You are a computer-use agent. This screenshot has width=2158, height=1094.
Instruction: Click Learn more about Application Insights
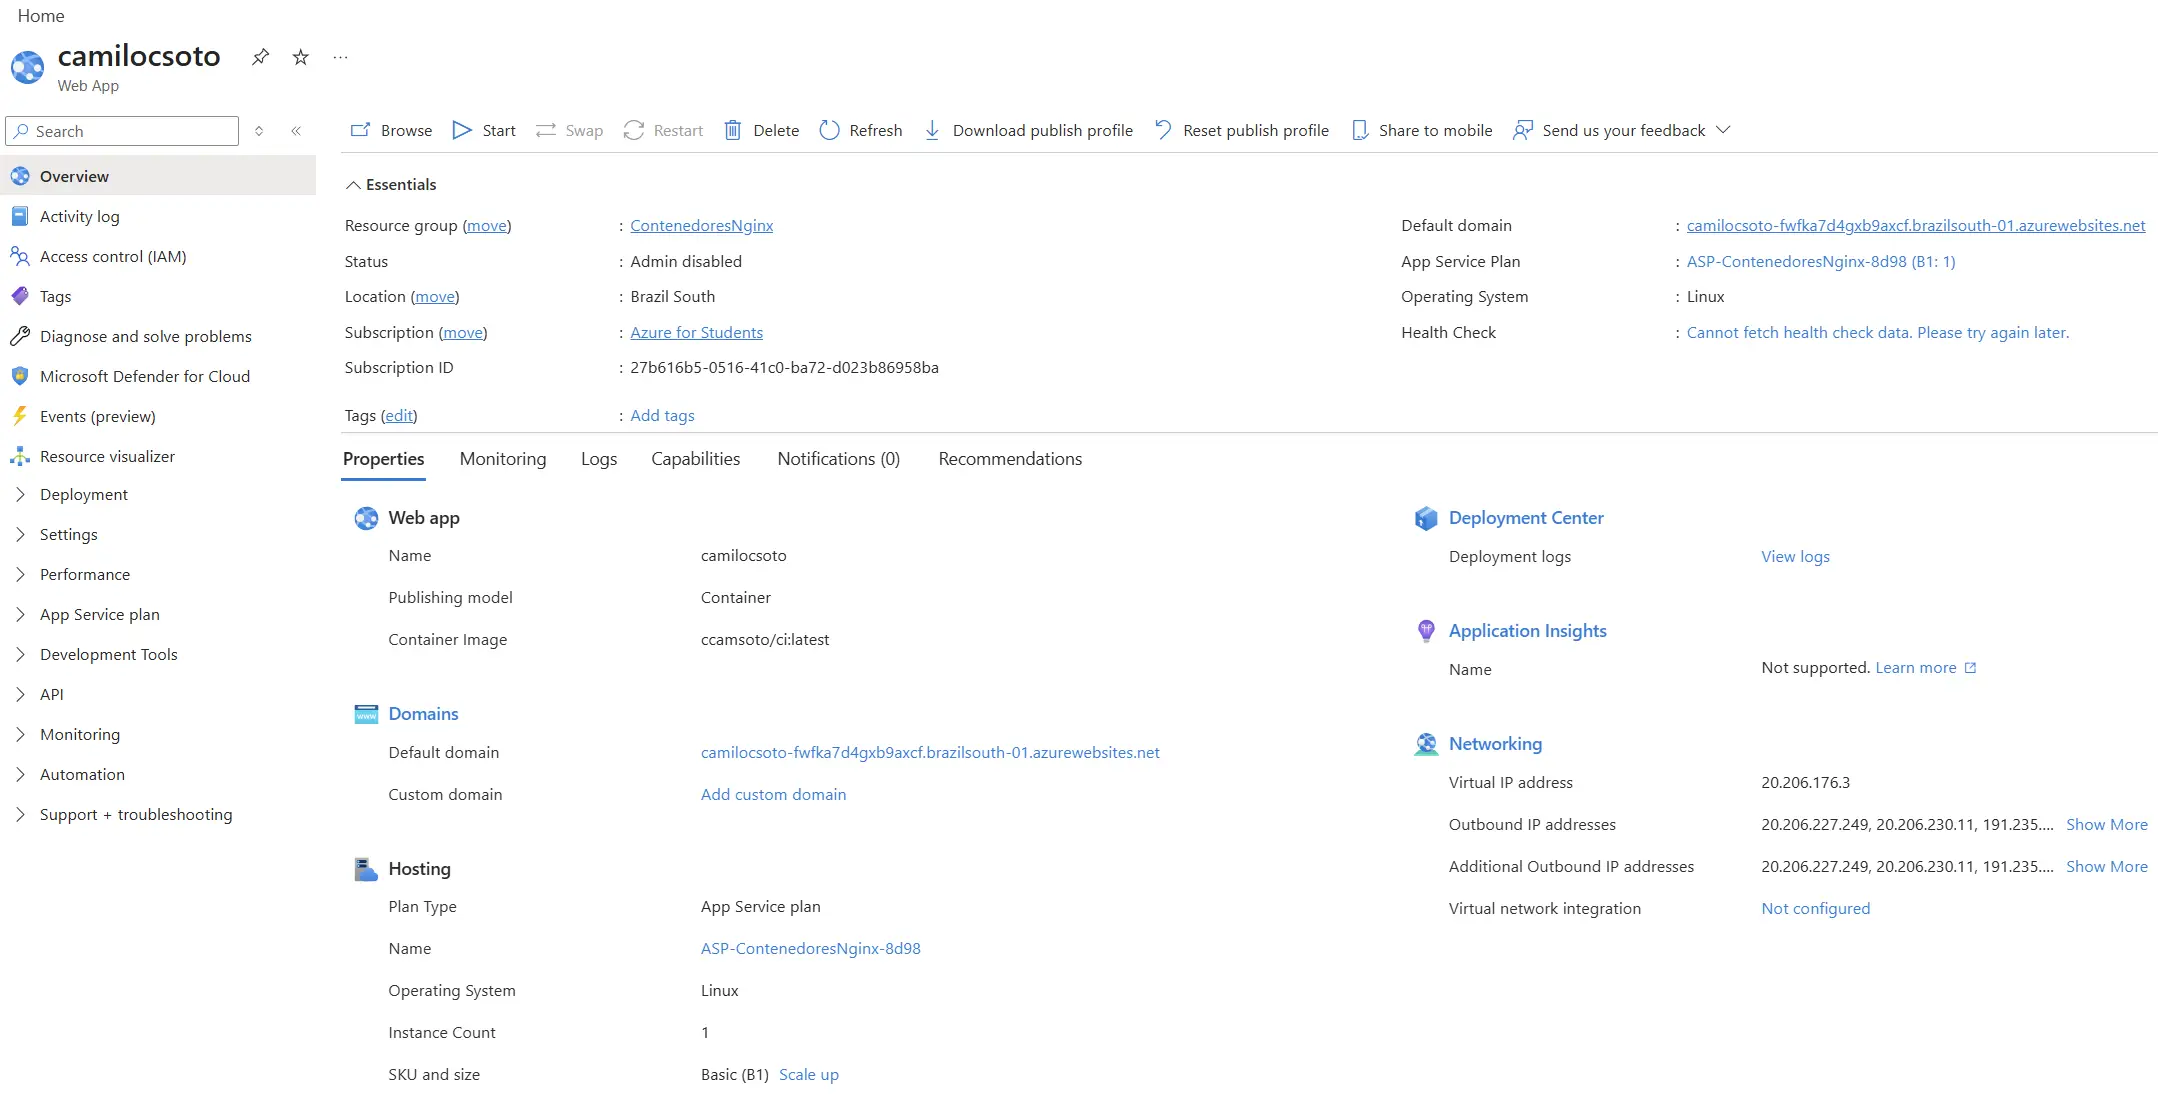click(1925, 668)
